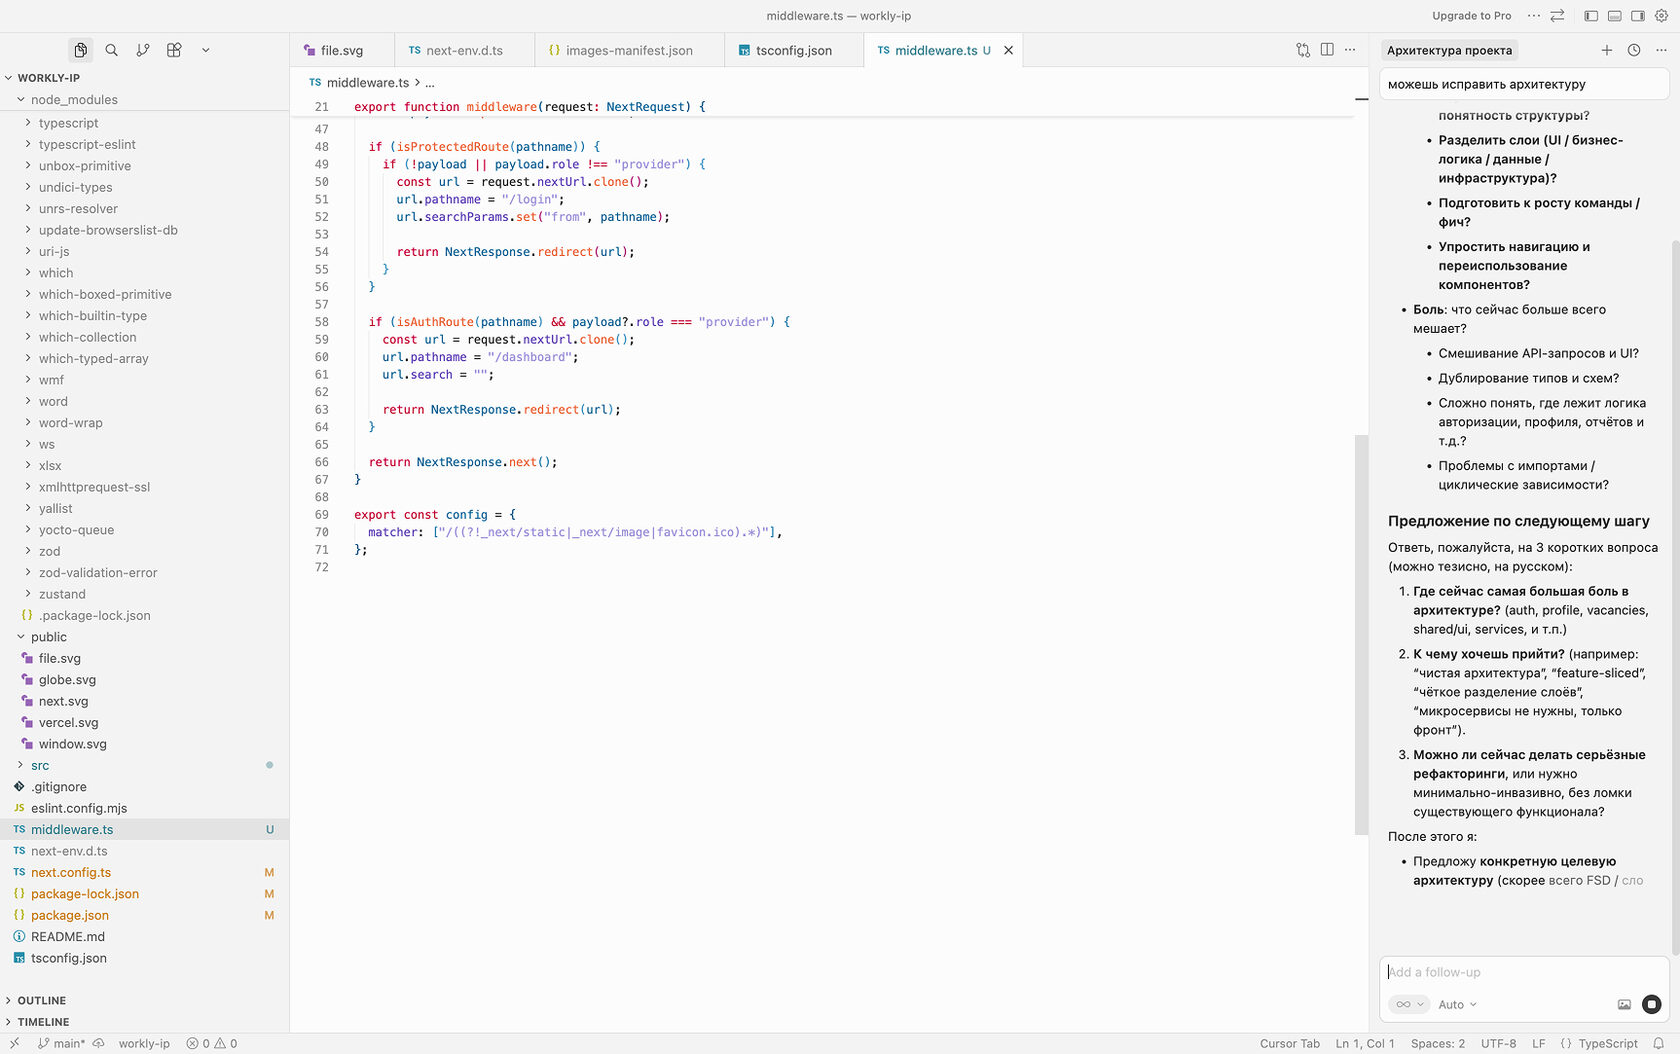Screen dimensions: 1680x1054
Task: Click Upgrade to Pro link
Action: tap(1471, 16)
